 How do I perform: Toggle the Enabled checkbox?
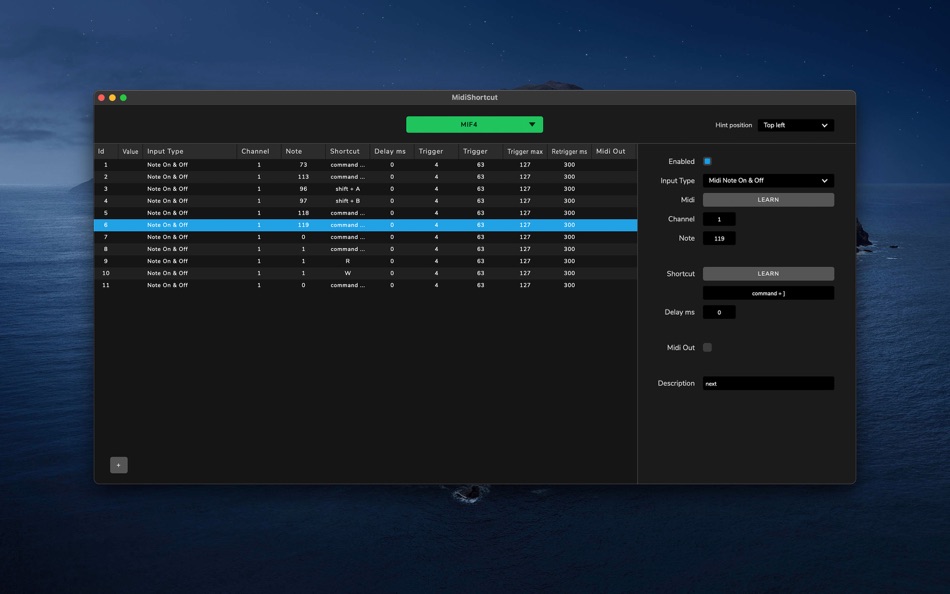click(707, 161)
